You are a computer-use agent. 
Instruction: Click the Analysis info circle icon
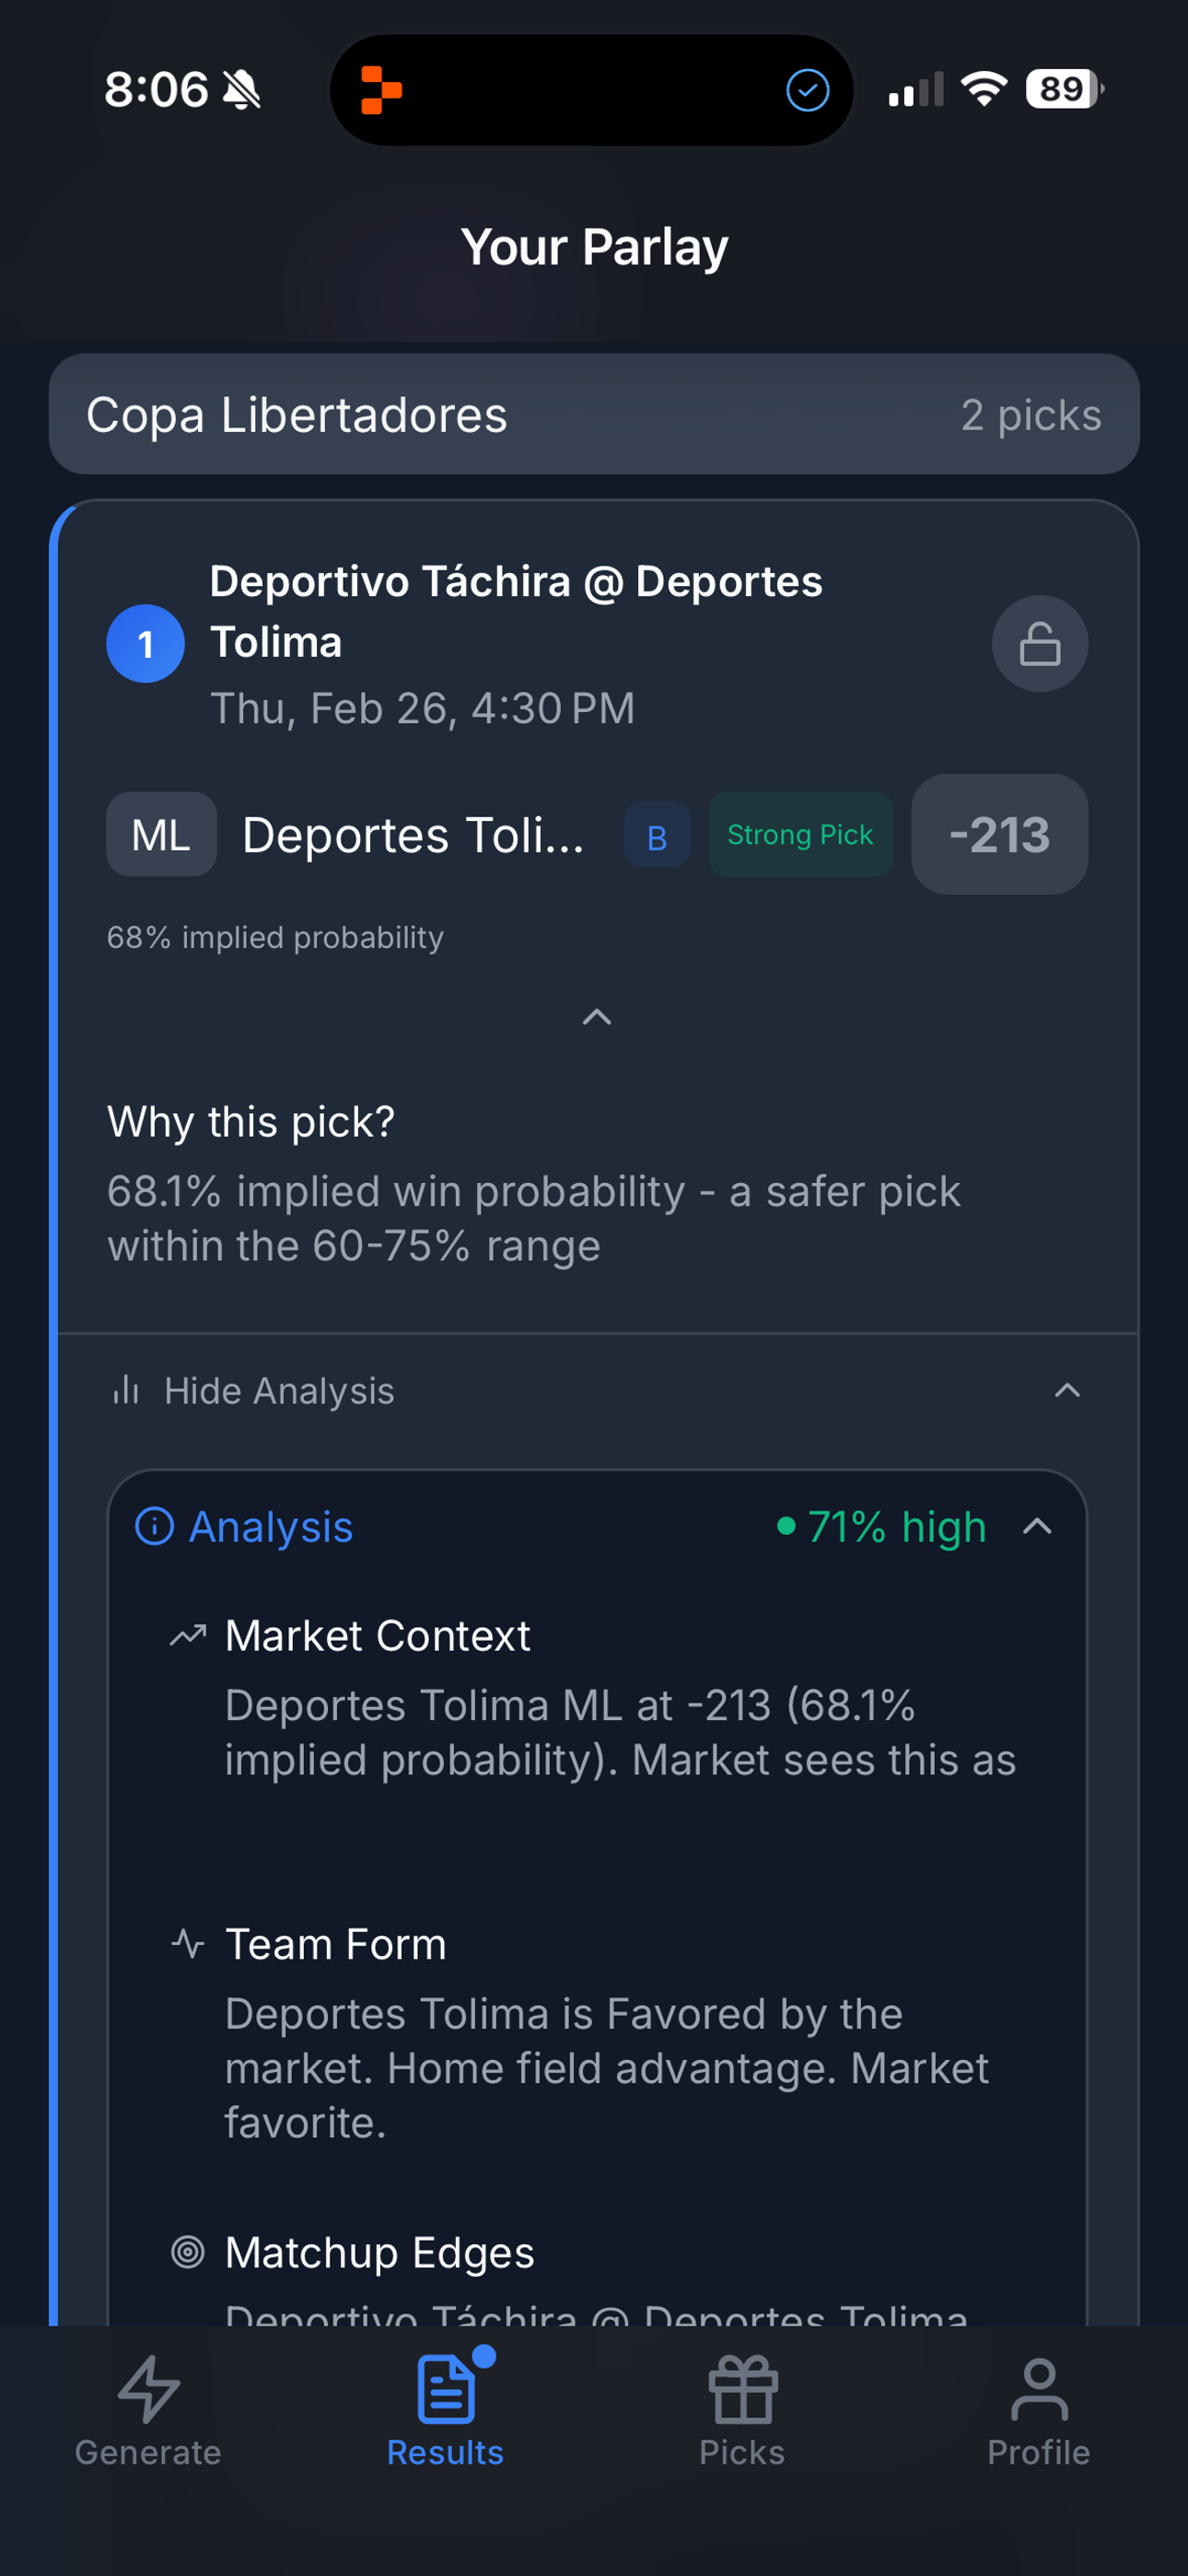pyautogui.click(x=155, y=1526)
